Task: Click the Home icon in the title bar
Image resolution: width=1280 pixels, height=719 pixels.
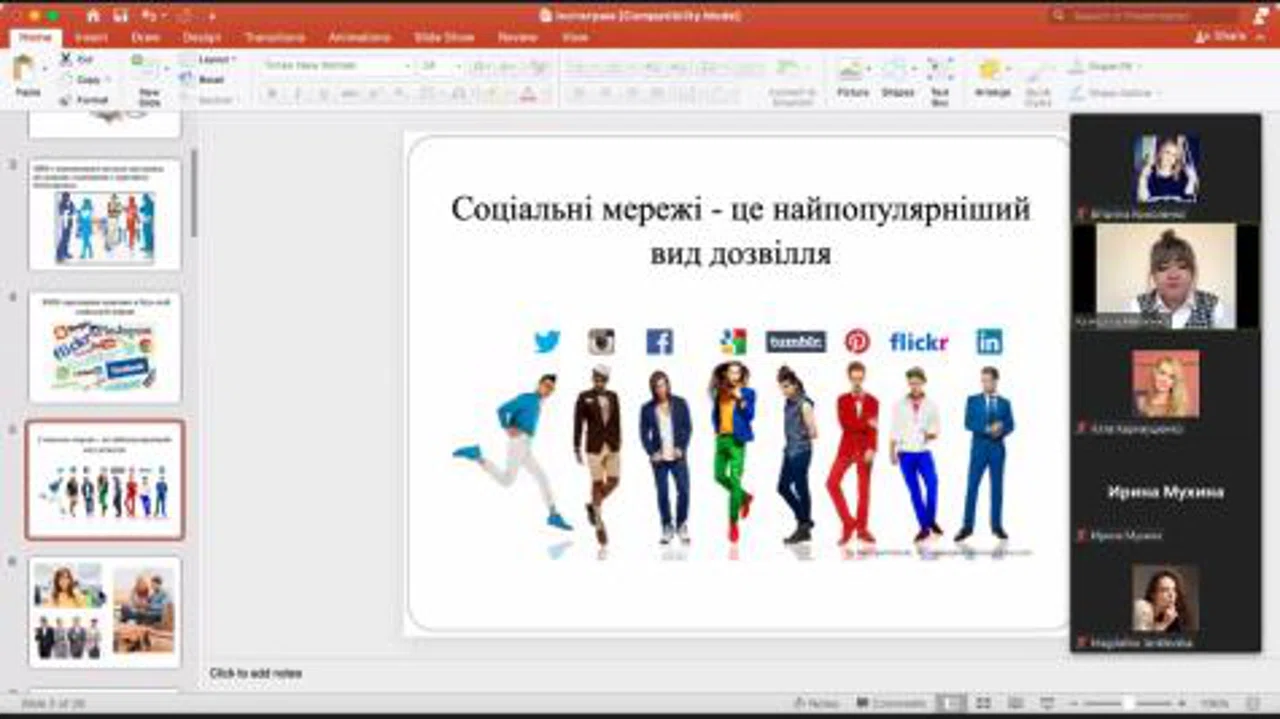Action: pos(93,15)
